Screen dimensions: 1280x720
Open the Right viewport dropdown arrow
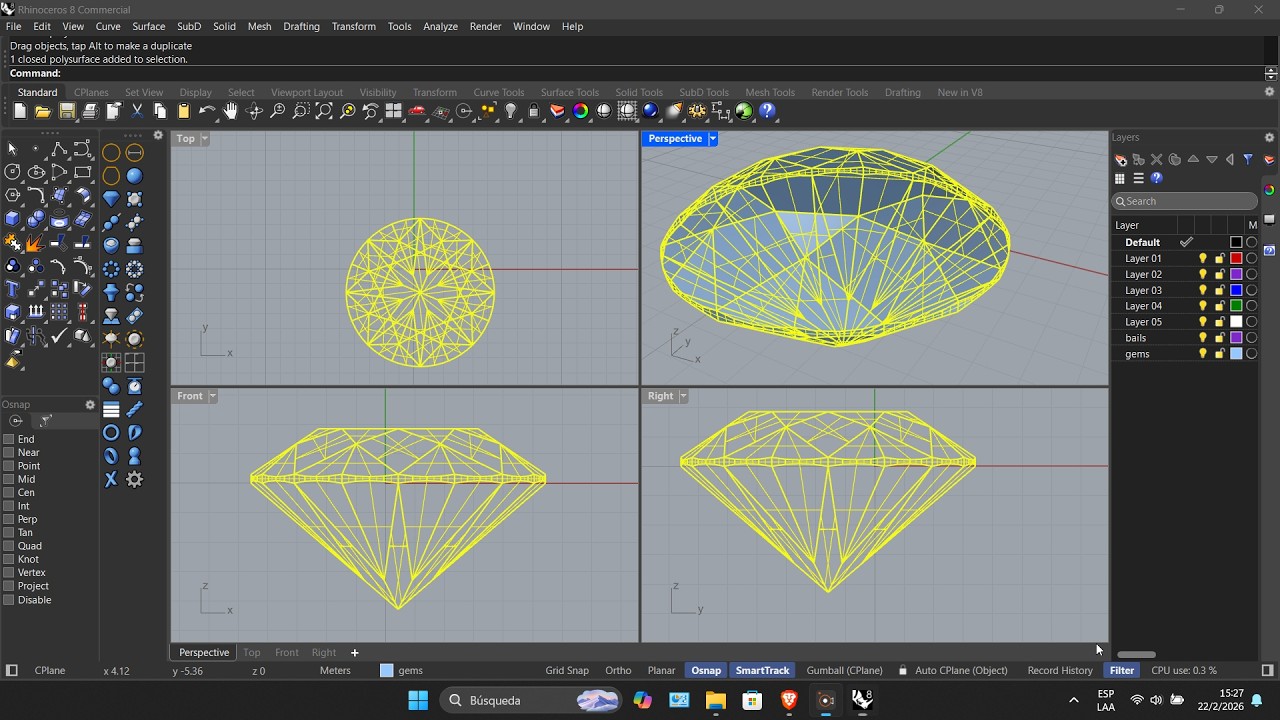(683, 396)
